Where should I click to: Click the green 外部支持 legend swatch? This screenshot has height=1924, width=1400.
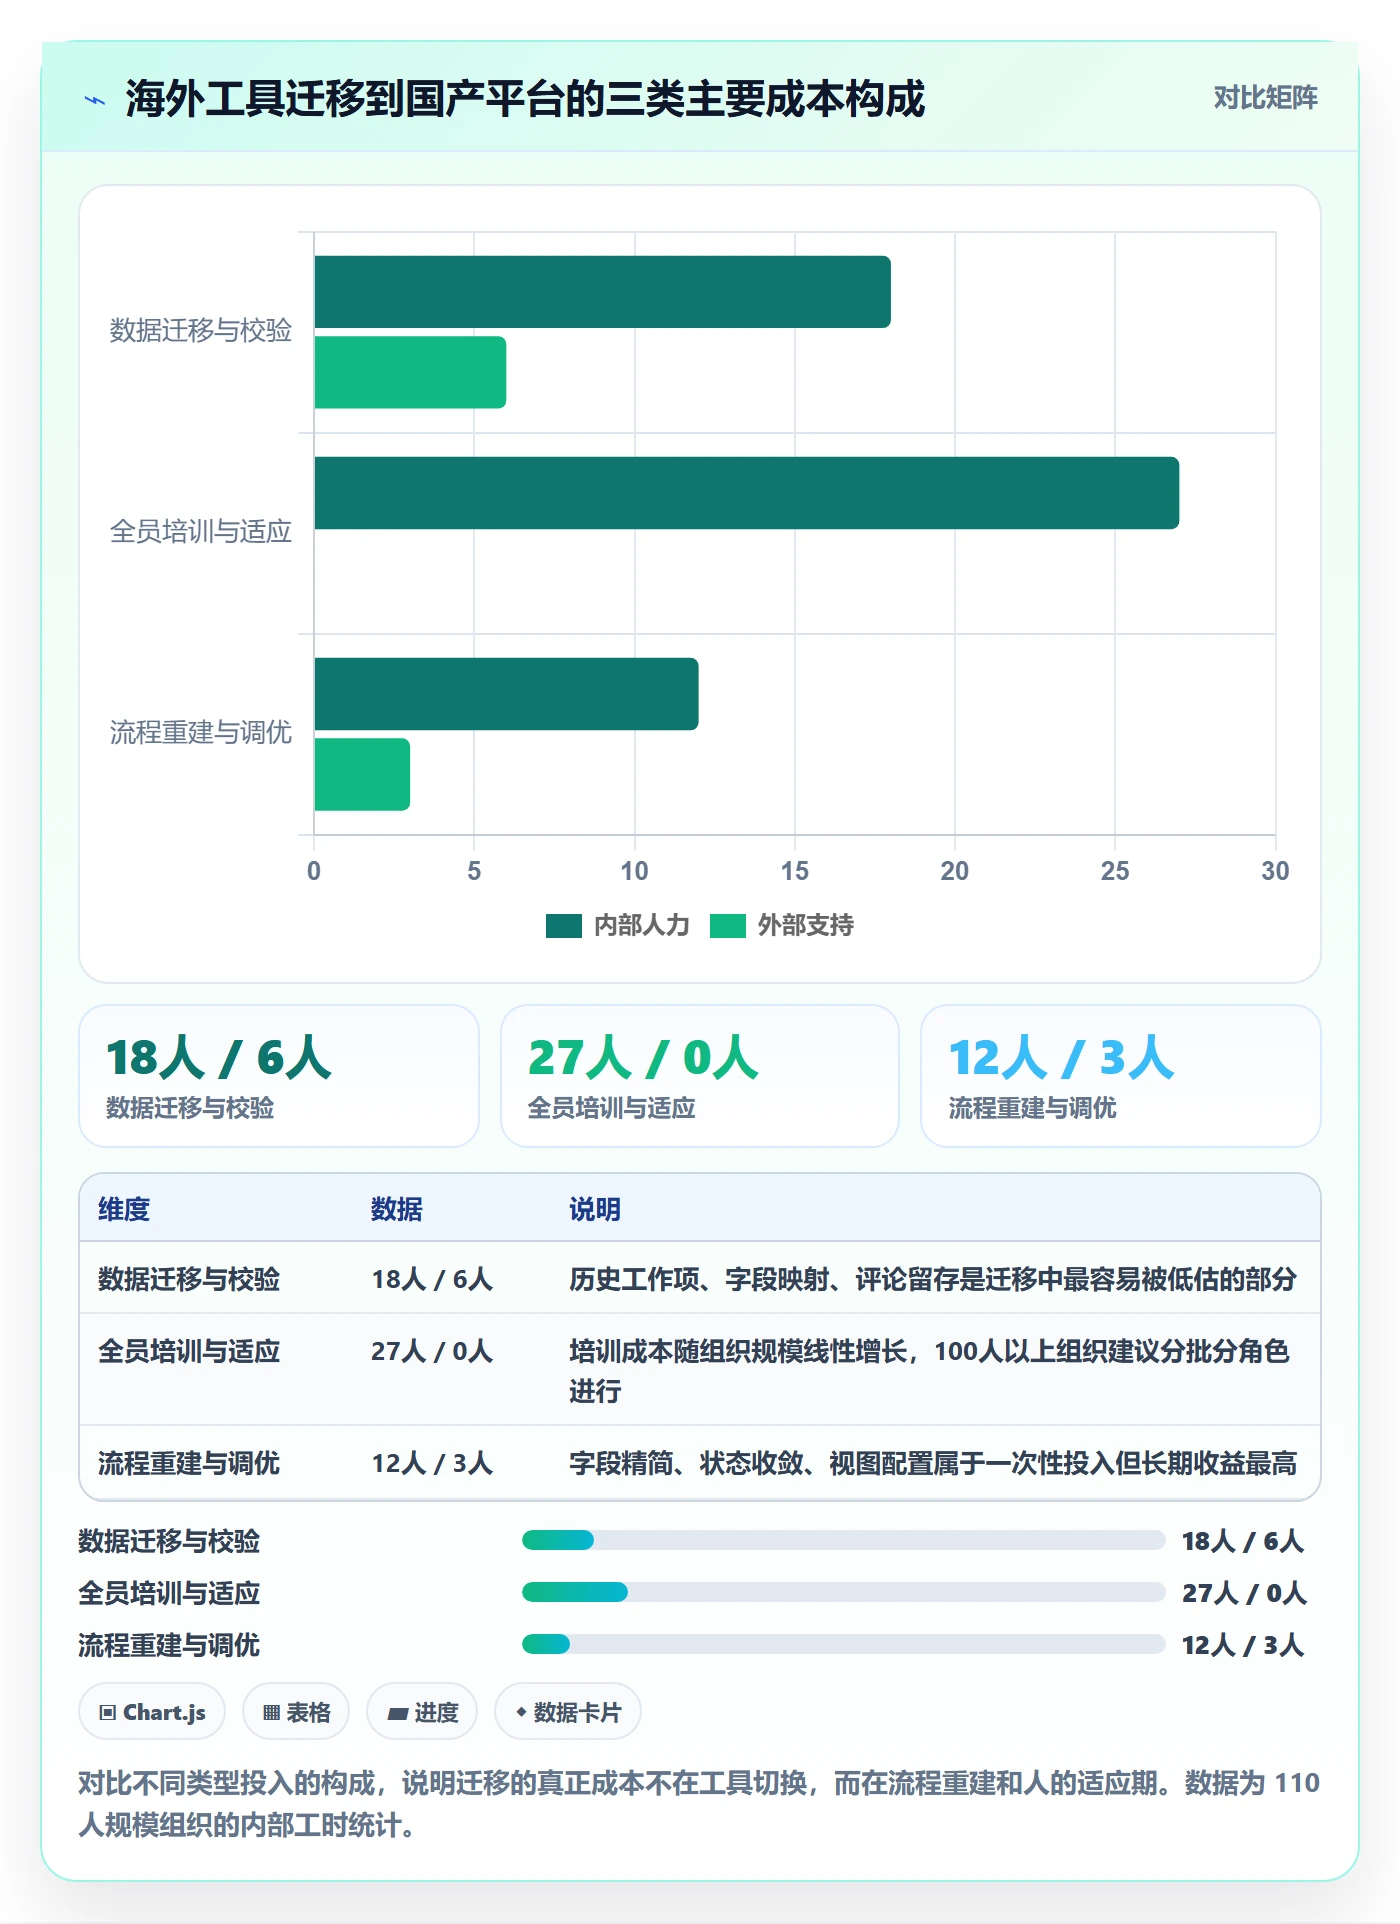coord(728,926)
